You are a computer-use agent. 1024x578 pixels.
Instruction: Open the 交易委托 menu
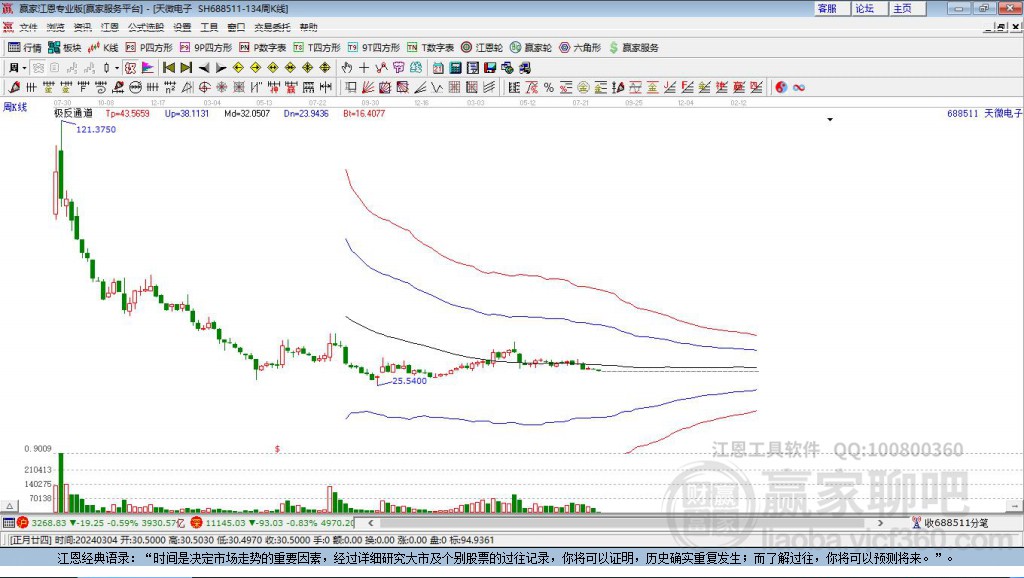tap(272, 27)
